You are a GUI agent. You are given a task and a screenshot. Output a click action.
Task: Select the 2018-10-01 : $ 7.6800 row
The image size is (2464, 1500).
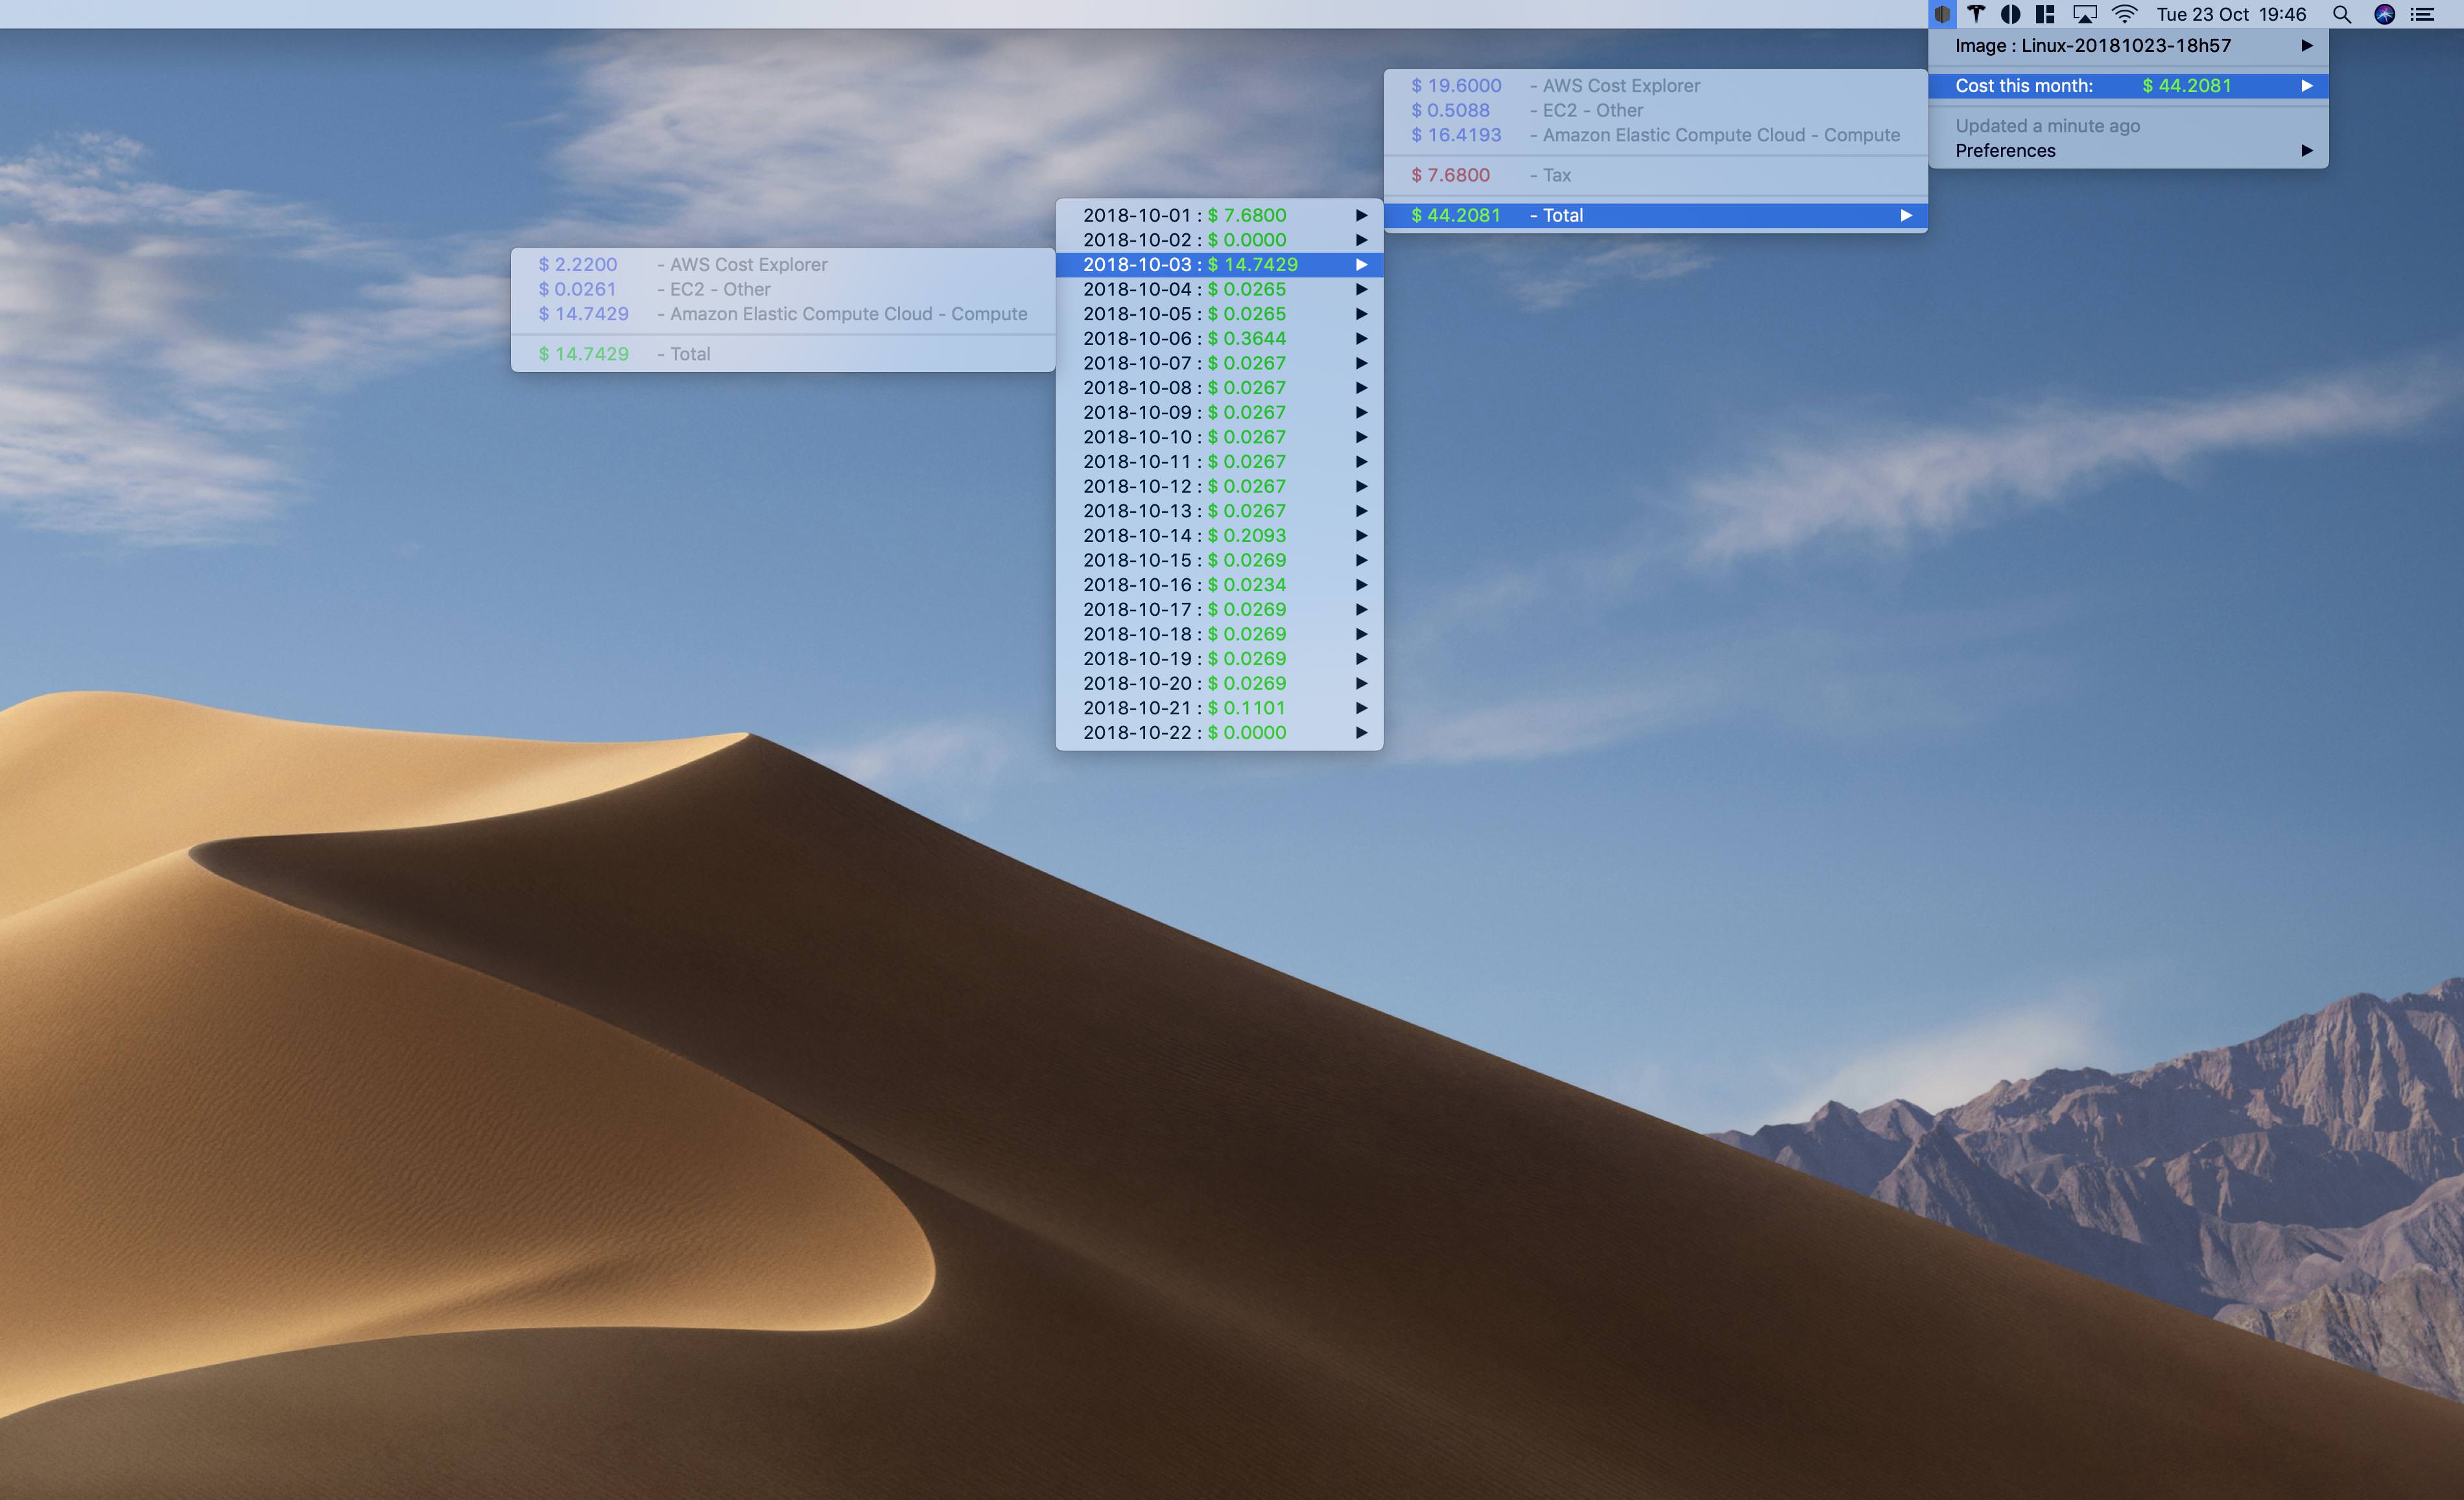(1219, 215)
